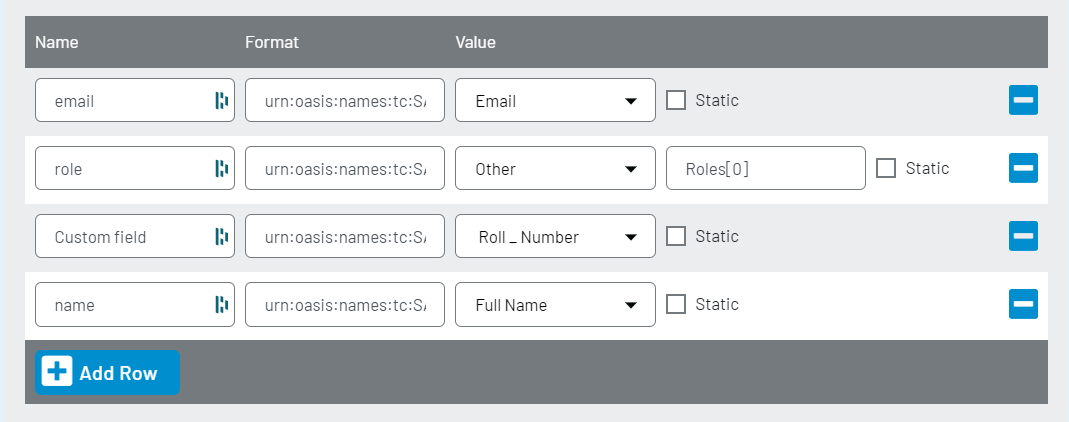Click the Roles[0] text input
The image size is (1069, 422).
tap(765, 169)
